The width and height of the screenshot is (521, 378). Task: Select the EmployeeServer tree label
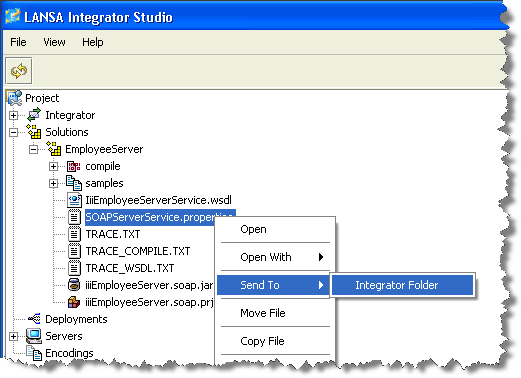click(x=104, y=149)
